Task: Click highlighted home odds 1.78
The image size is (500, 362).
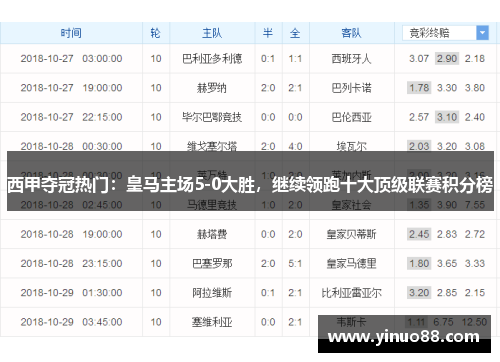Action: click(419, 88)
